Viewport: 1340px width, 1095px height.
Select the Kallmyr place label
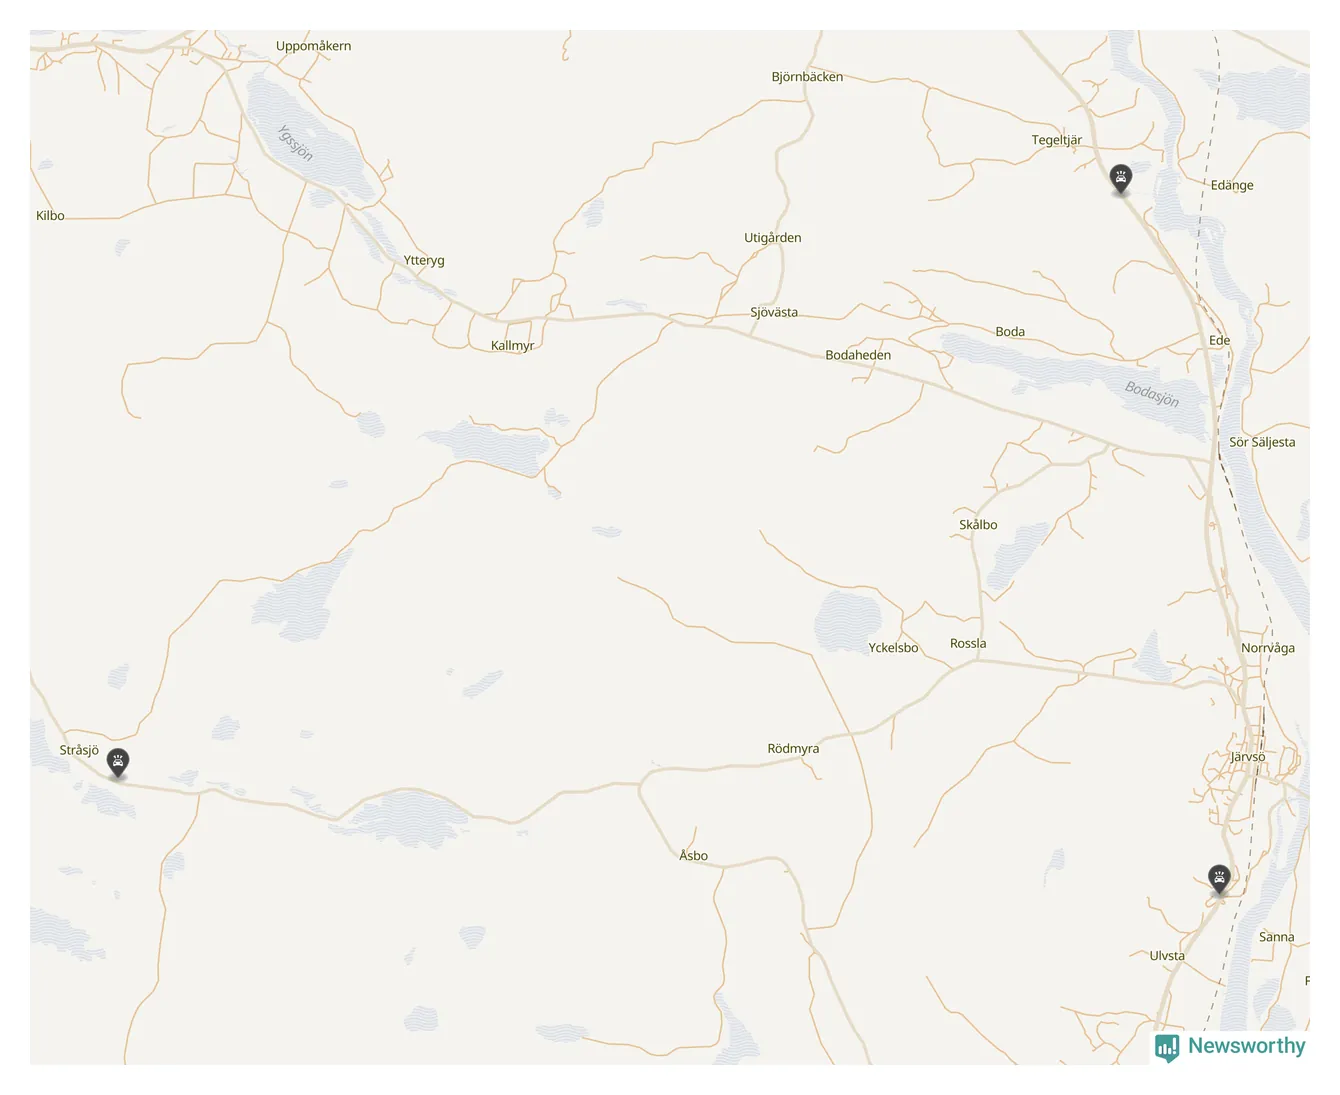pos(512,346)
